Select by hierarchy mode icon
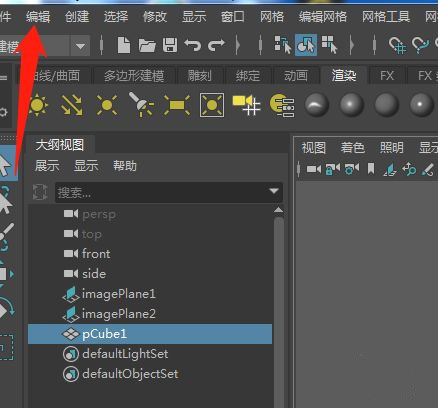Viewport: 438px width, 408px height. 283,45
